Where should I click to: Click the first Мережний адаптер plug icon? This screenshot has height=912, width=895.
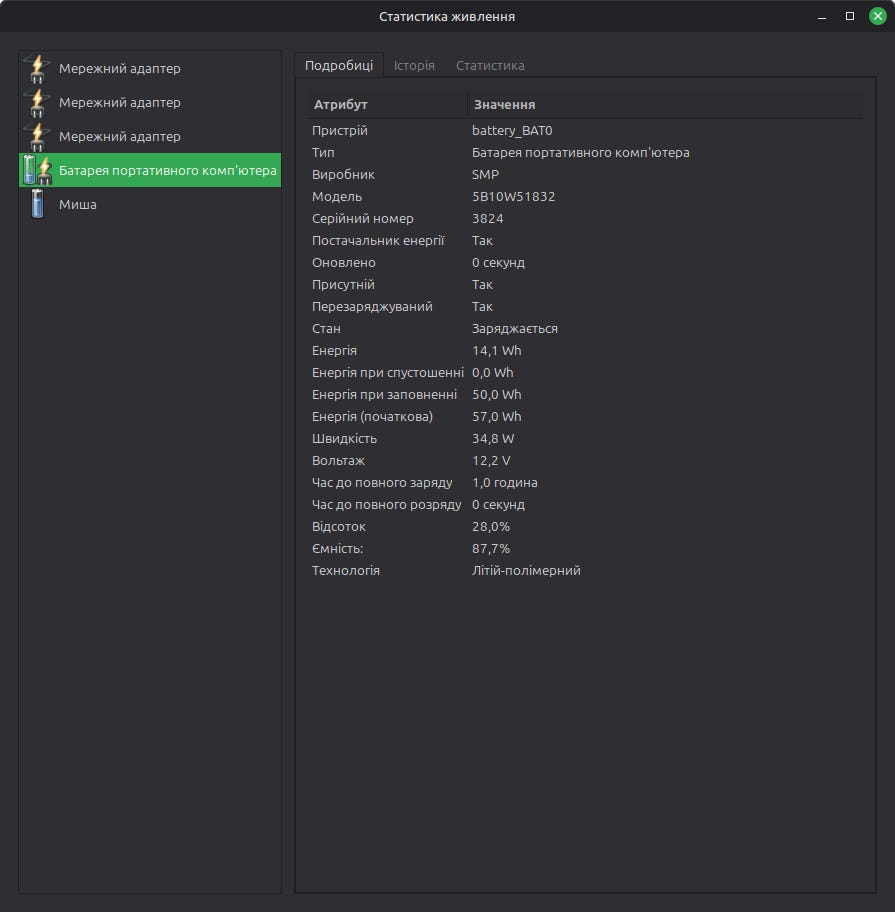coord(37,69)
